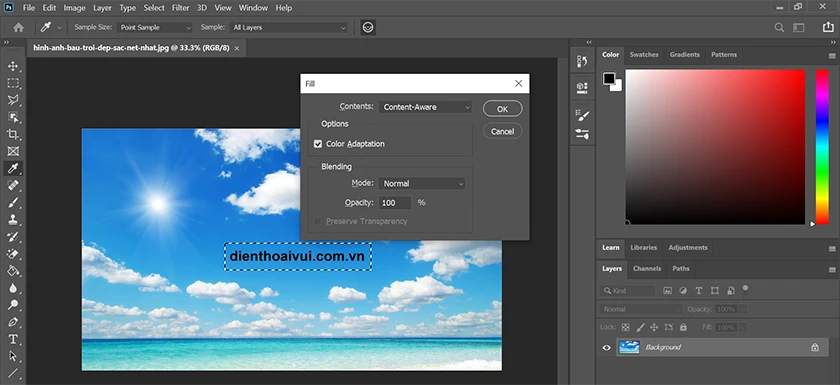This screenshot has height=385, width=840.
Task: Open the Select menu
Action: tap(154, 7)
